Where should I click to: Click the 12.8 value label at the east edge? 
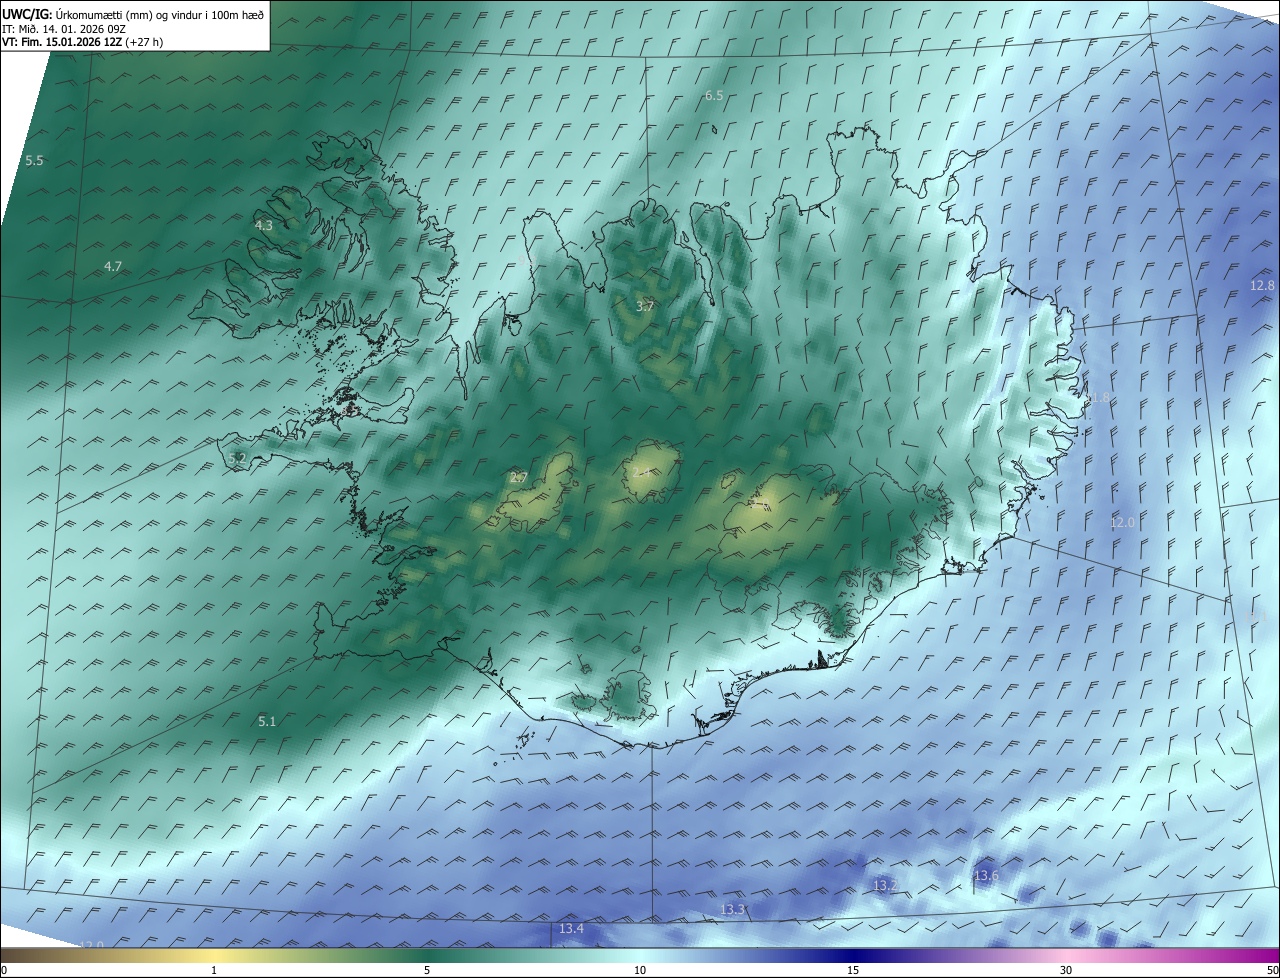1262,285
